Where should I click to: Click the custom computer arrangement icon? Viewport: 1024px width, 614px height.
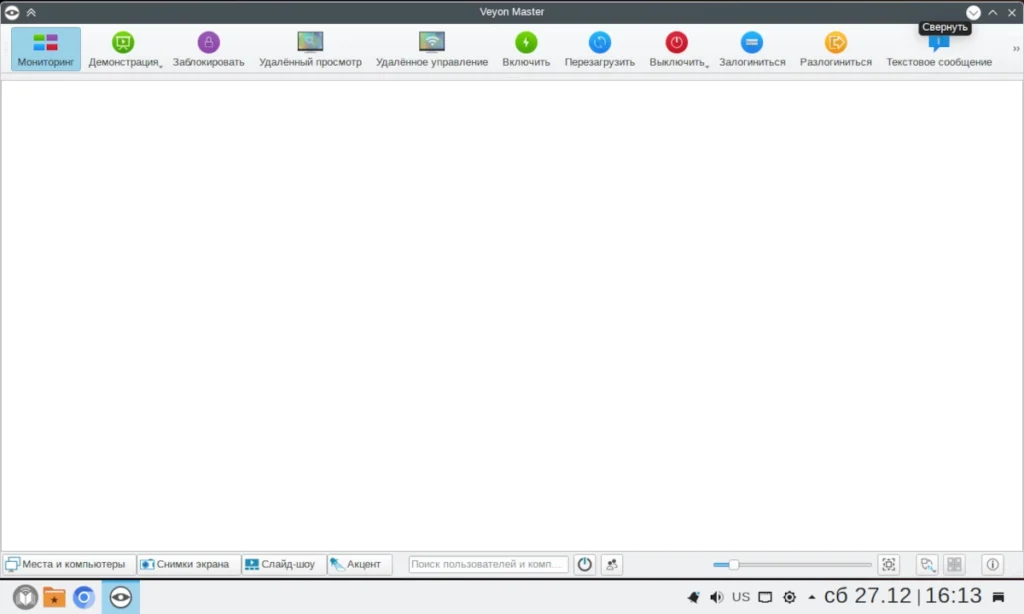click(927, 564)
